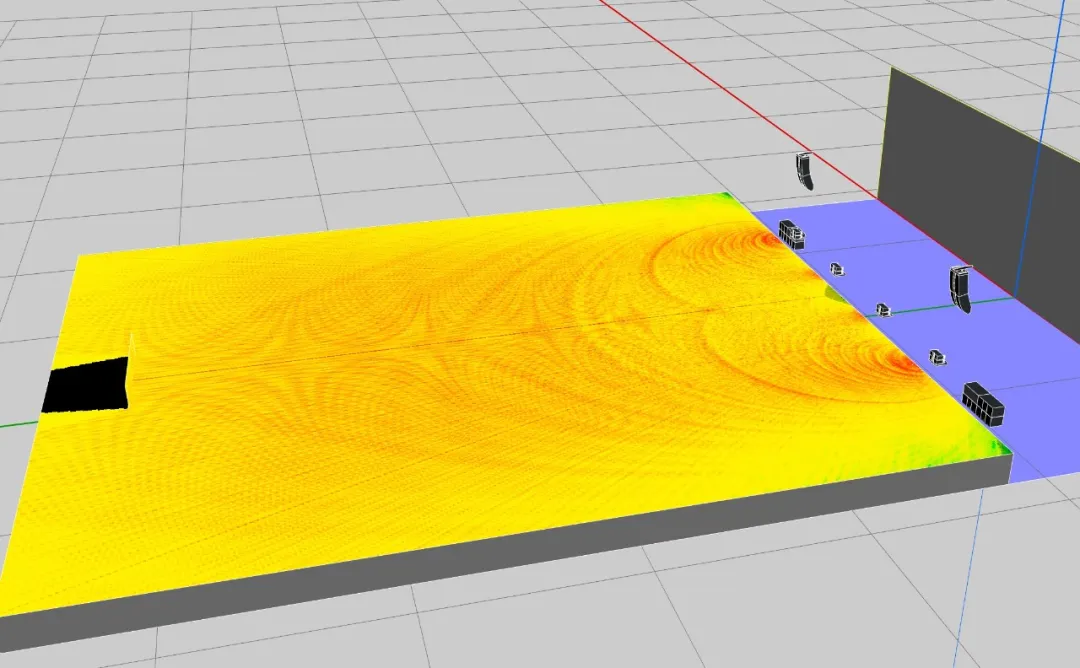Select the flown line array farthest from the viewer
The width and height of the screenshot is (1080, 668).
804,172
